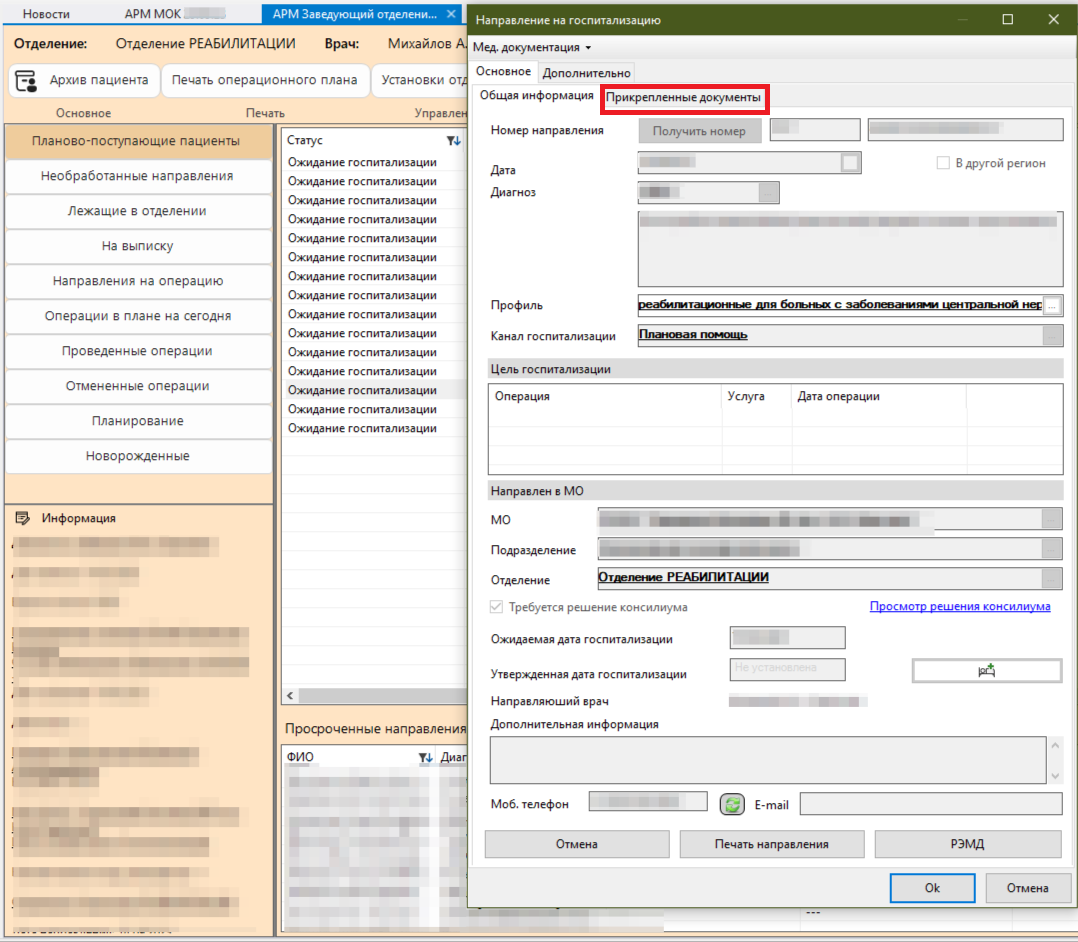Image resolution: width=1078 pixels, height=942 pixels.
Task: Click the Печать направления button
Action: coord(771,844)
